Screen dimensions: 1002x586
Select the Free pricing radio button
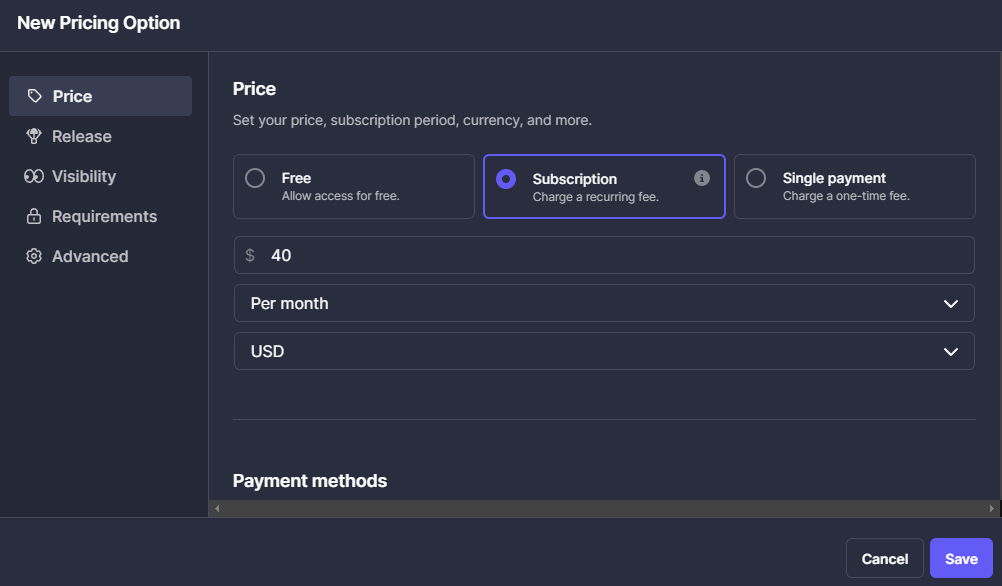[256, 178]
